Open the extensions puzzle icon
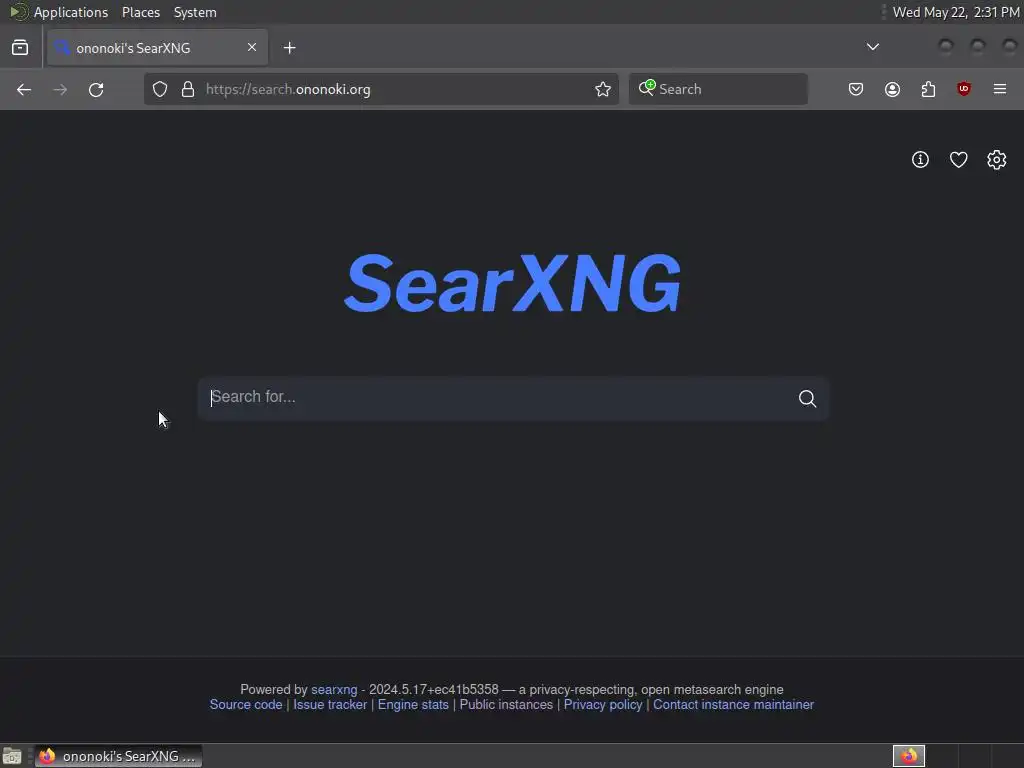Image resolution: width=1024 pixels, height=768 pixels. click(x=928, y=89)
